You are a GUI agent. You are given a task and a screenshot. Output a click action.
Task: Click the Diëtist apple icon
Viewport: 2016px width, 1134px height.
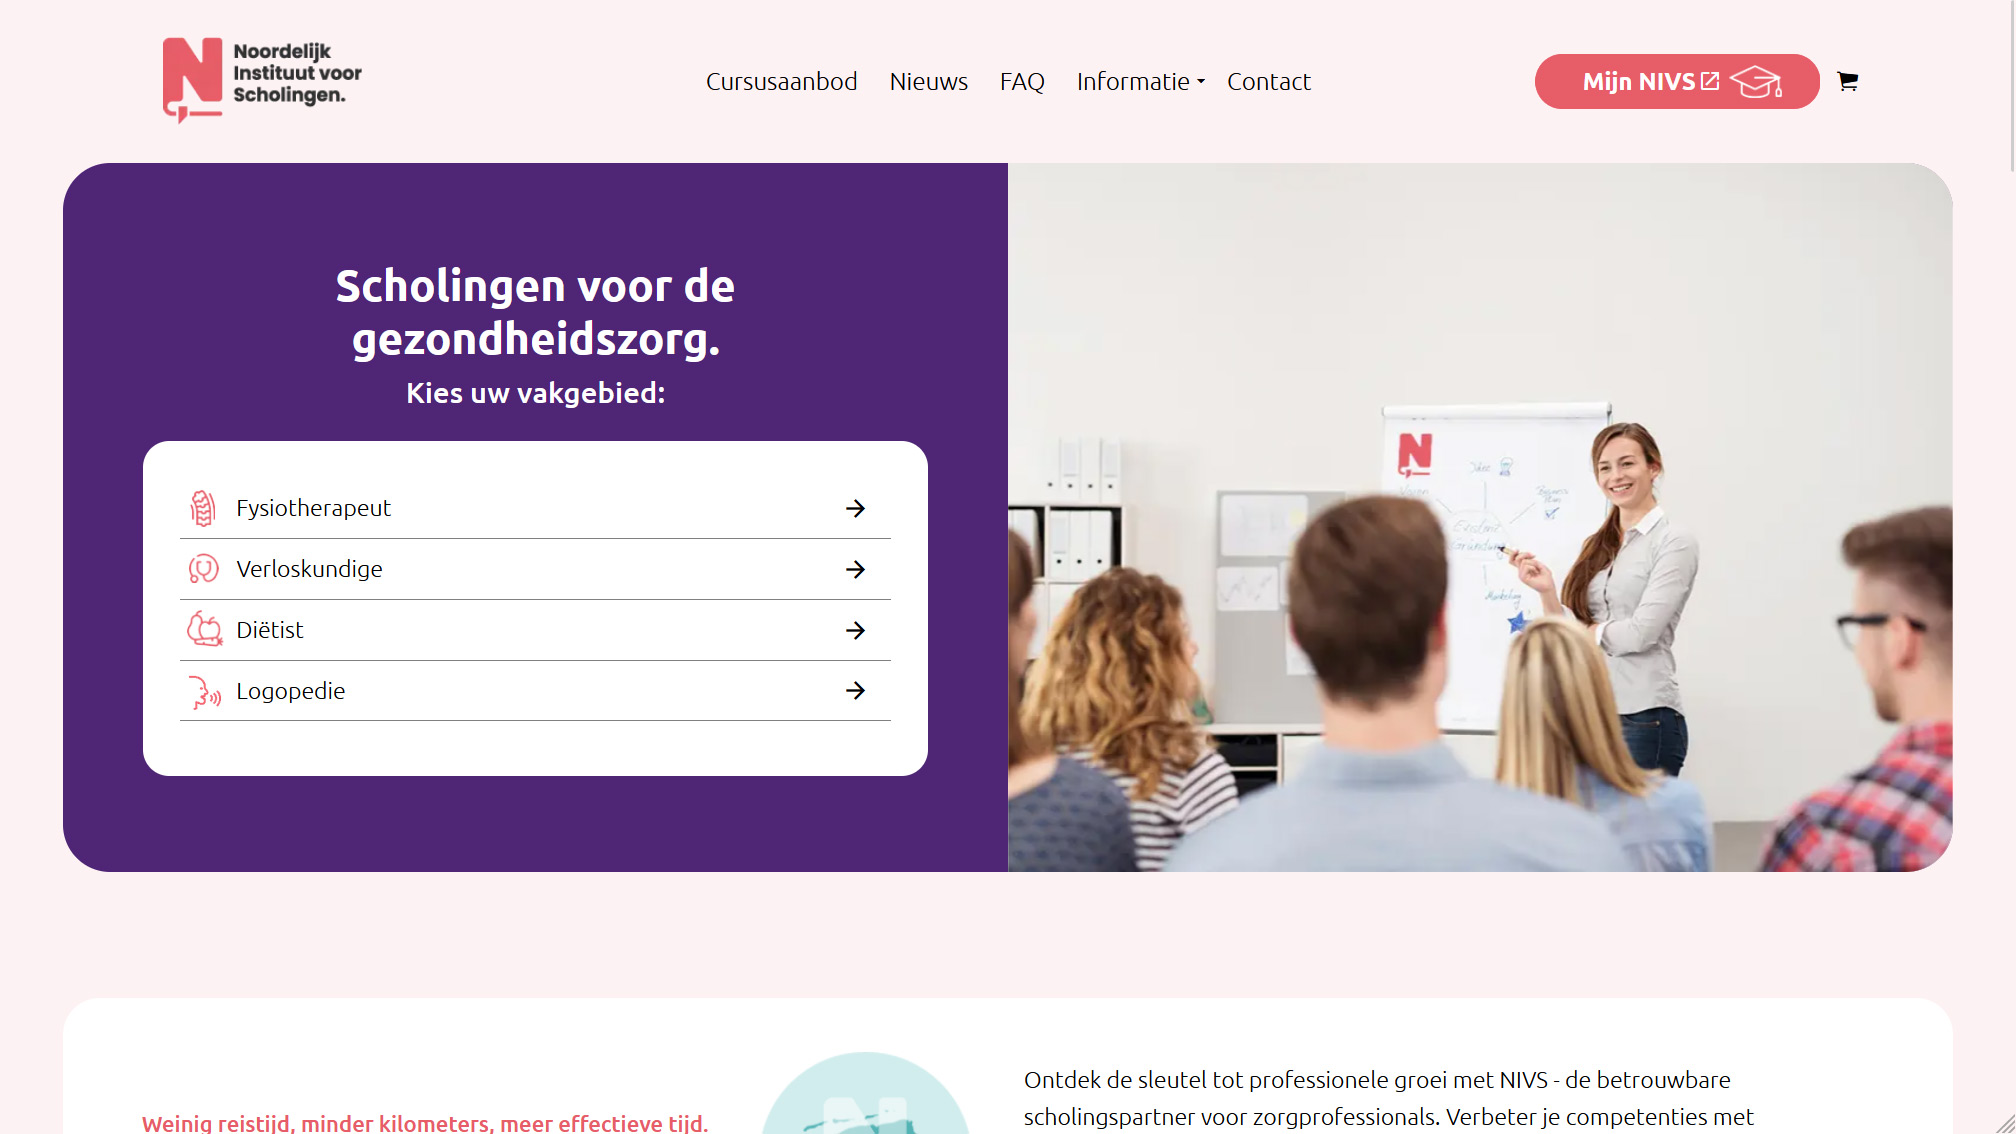click(204, 629)
